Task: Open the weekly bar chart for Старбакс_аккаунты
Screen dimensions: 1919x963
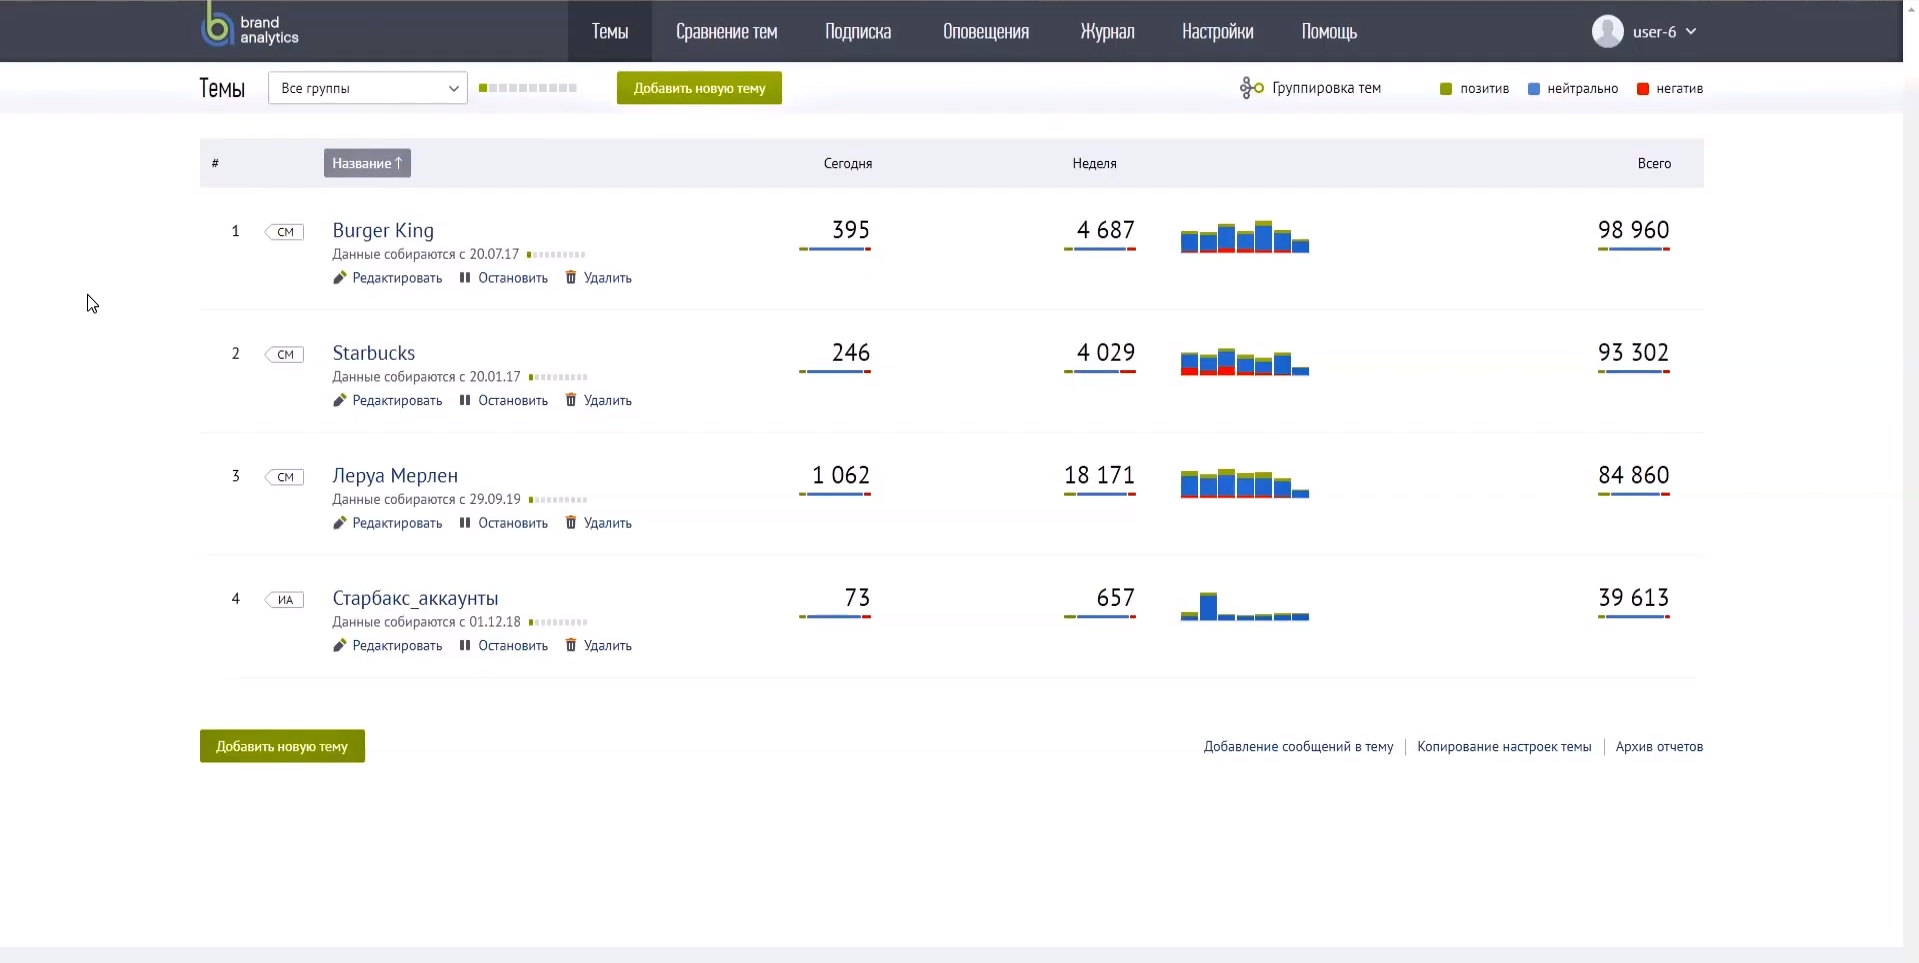Action: pyautogui.click(x=1245, y=606)
